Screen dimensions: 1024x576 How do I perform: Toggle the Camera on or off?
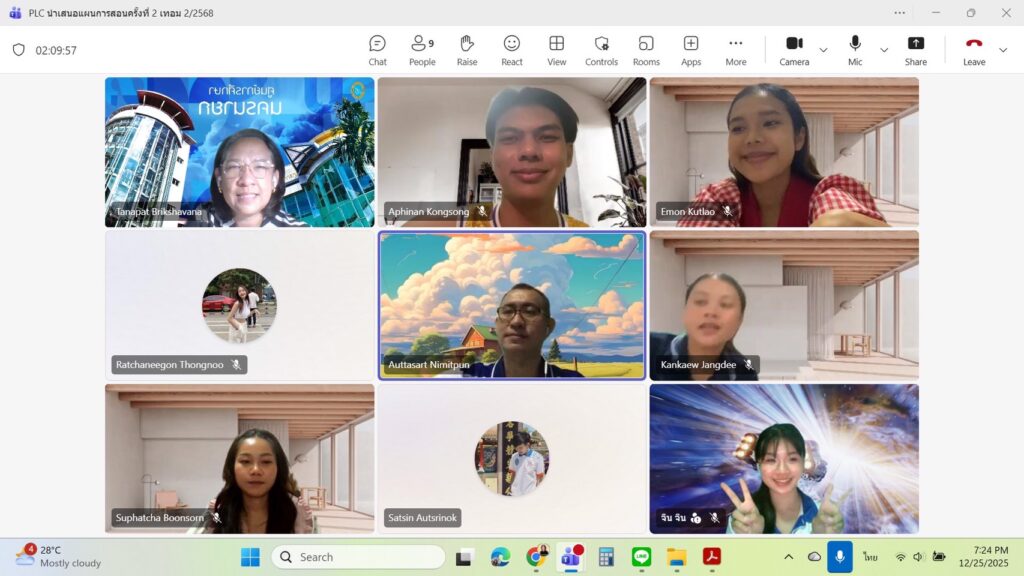(x=794, y=49)
